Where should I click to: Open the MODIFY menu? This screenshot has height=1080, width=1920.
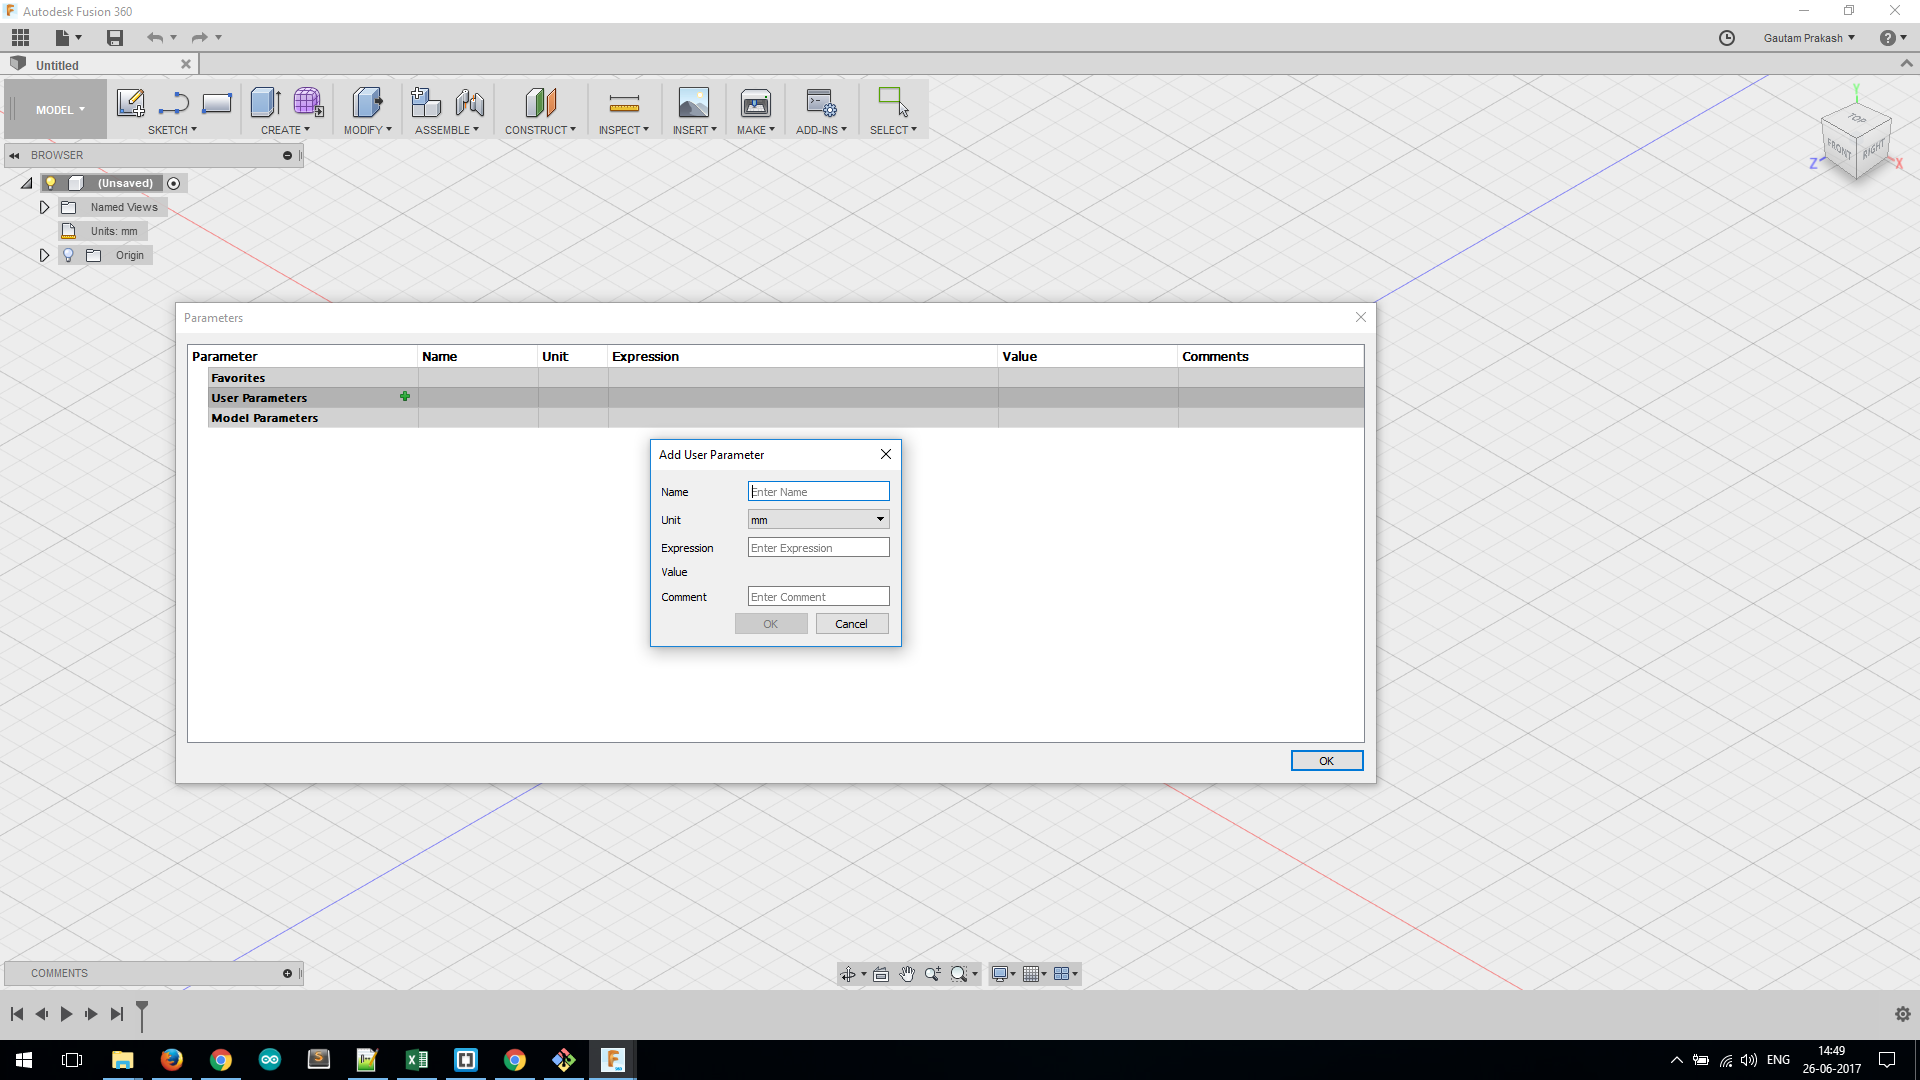[367, 130]
